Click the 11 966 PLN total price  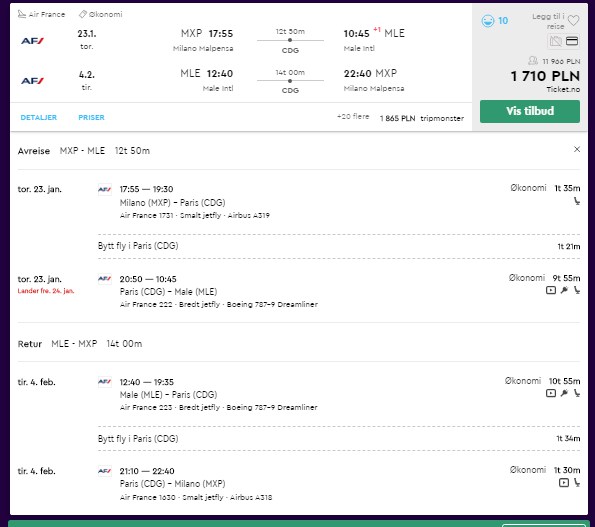click(561, 61)
